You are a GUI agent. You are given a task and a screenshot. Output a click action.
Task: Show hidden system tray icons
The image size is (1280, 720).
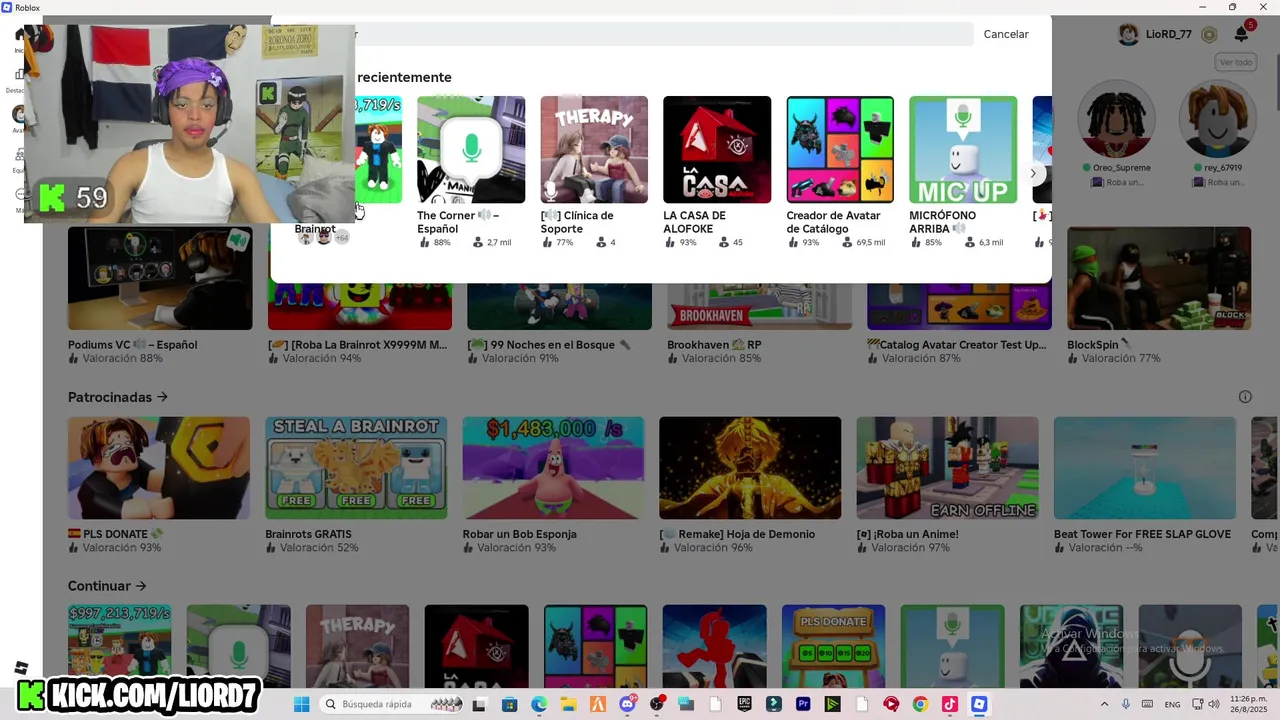(1104, 704)
